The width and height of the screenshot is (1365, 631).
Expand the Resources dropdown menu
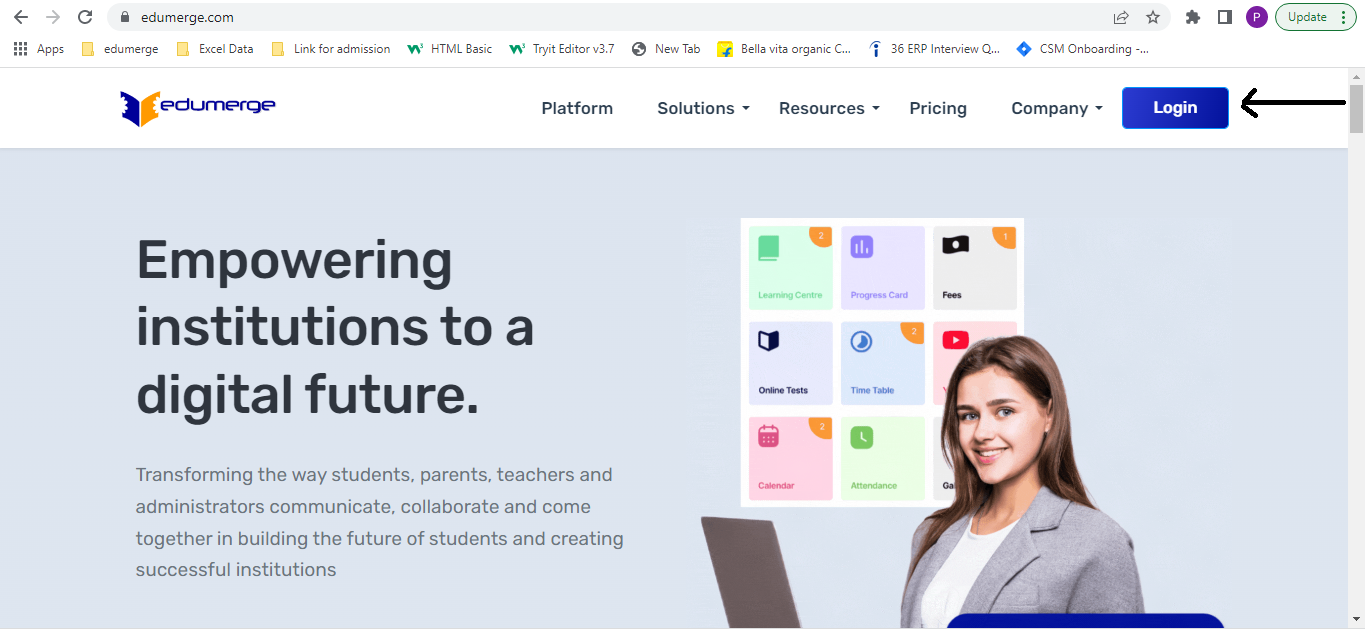829,108
